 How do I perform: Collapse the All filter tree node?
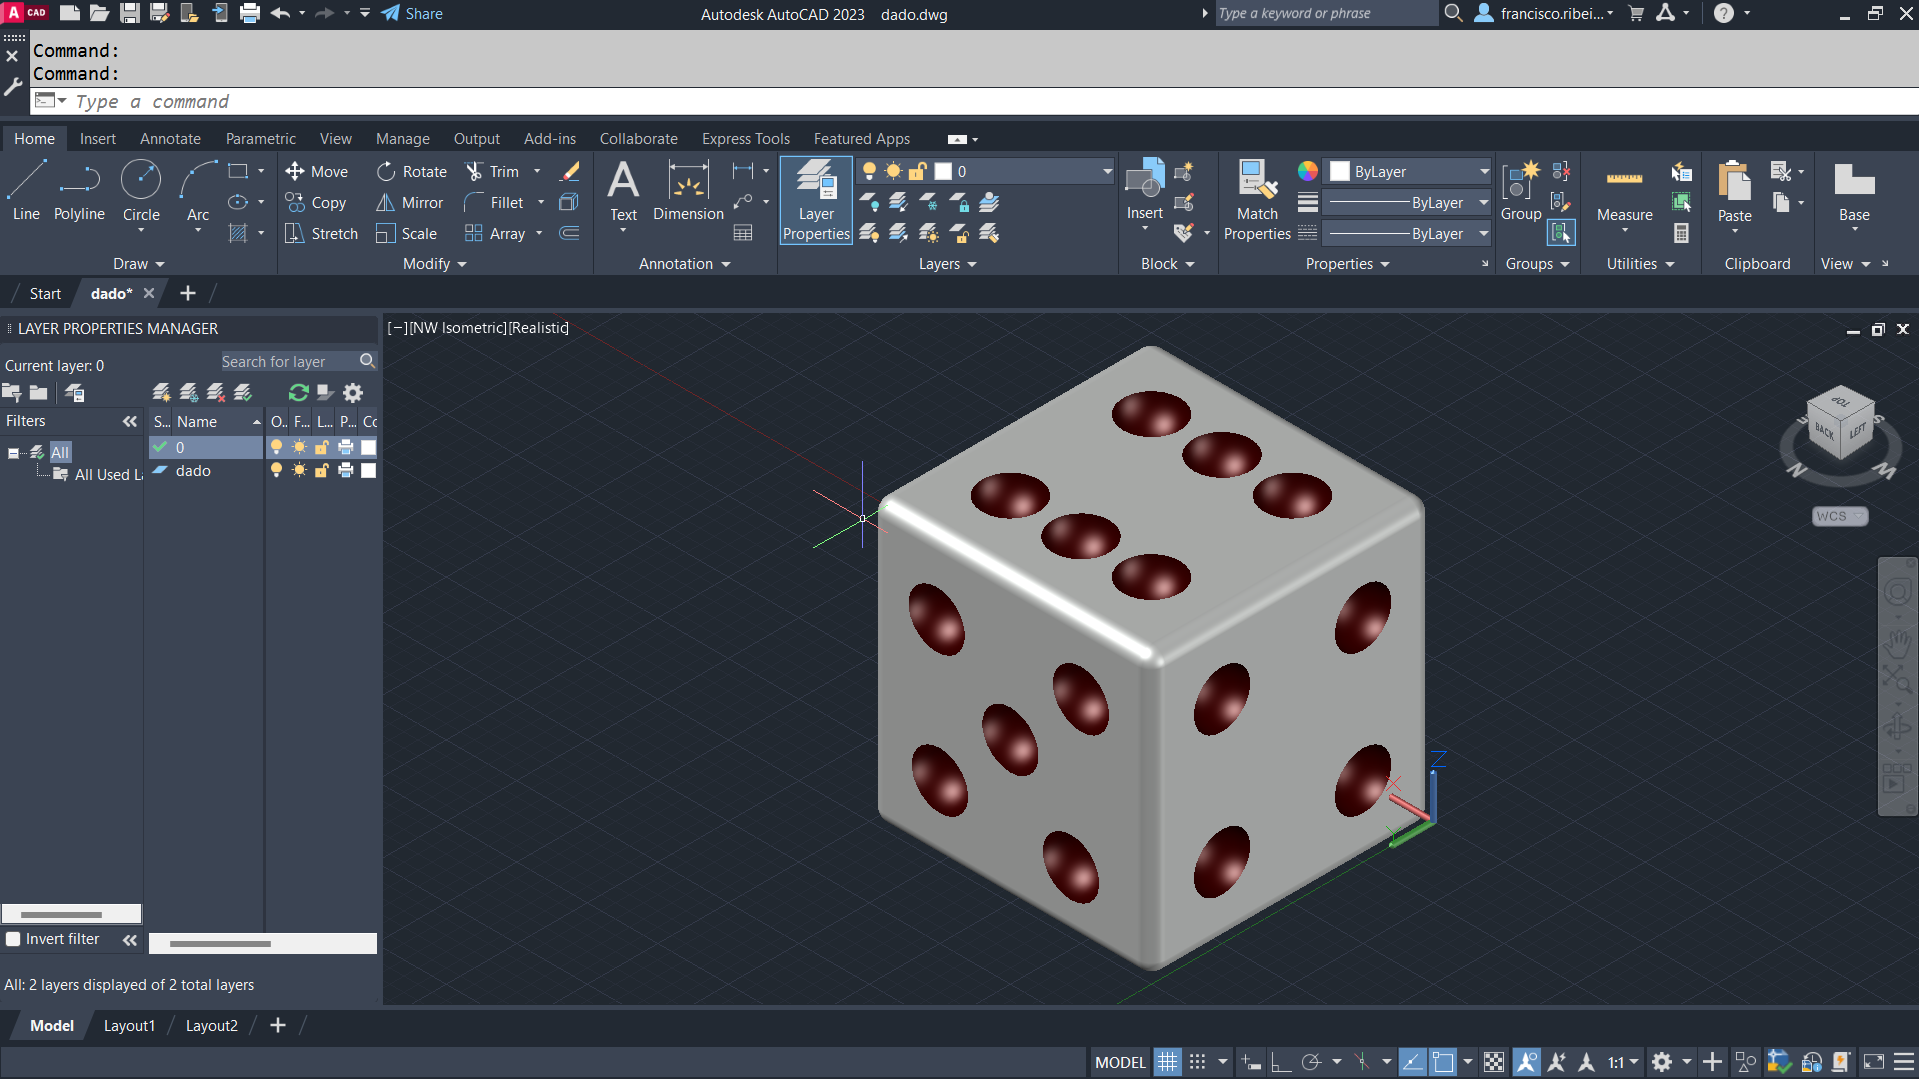pyautogui.click(x=13, y=453)
